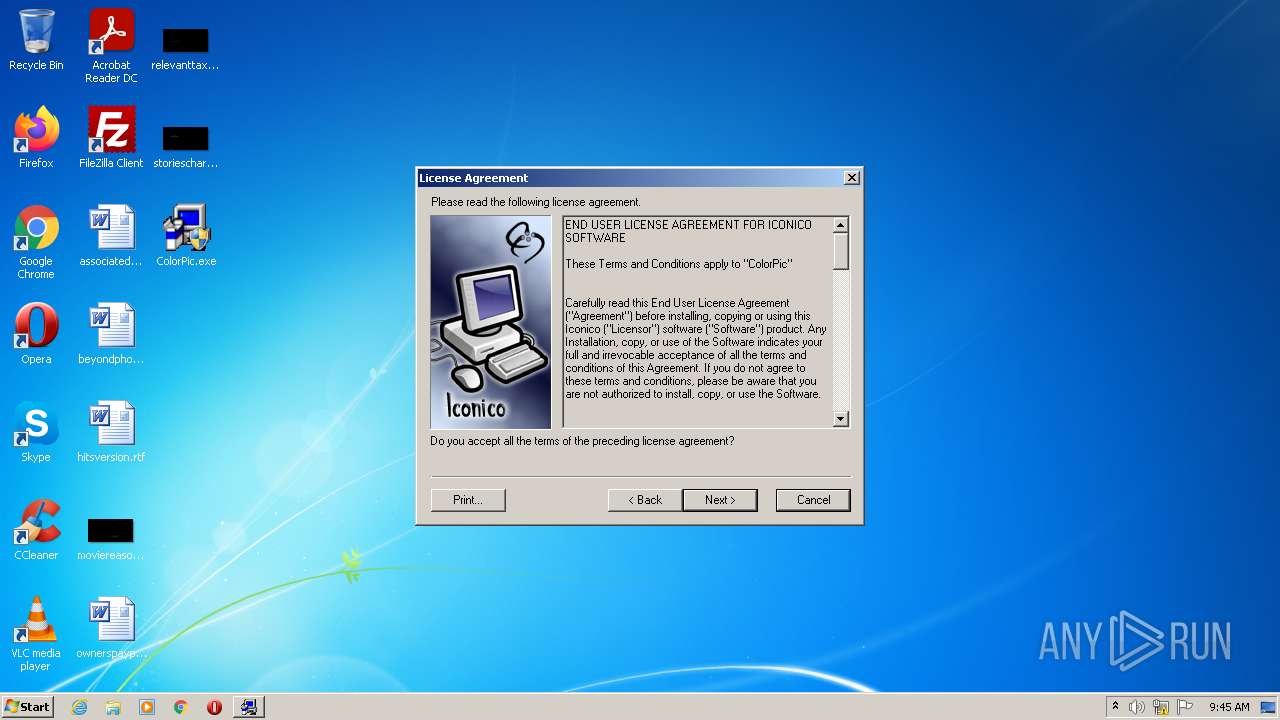Open the Recycle Bin desktop icon
1280x720 pixels.
36,41
